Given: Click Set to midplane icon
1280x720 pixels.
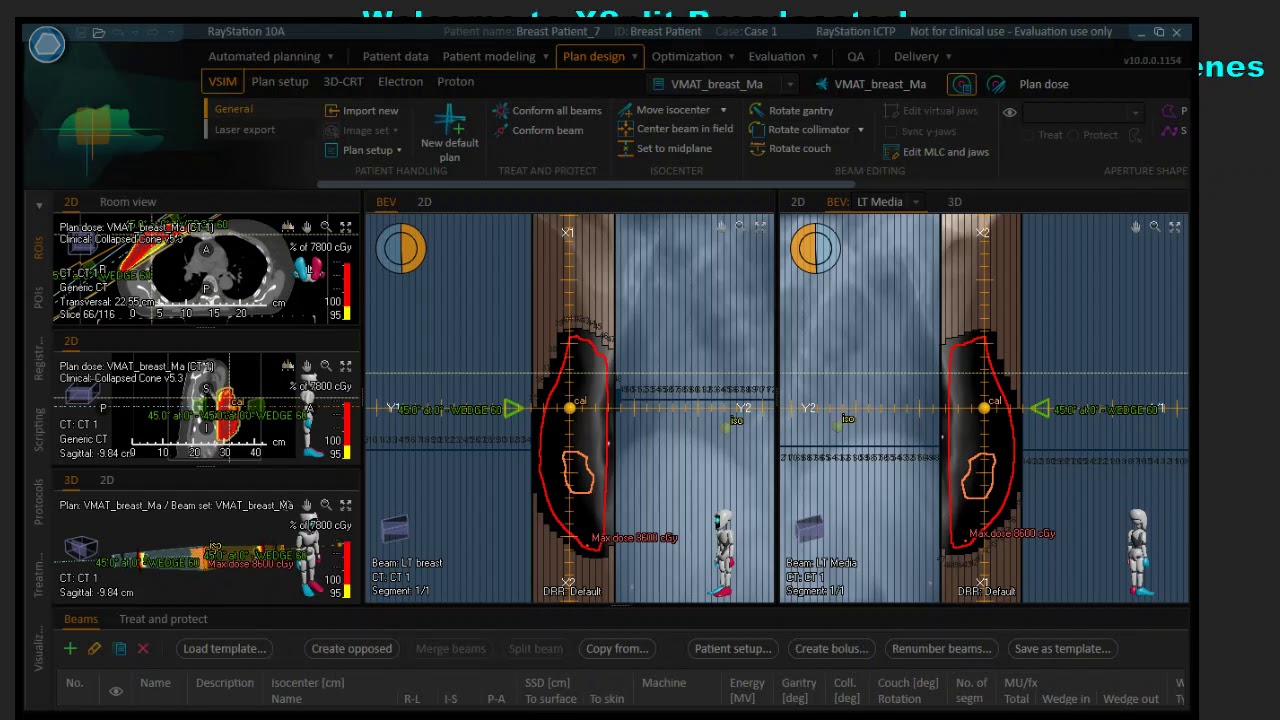Looking at the screenshot, I should pos(626,148).
